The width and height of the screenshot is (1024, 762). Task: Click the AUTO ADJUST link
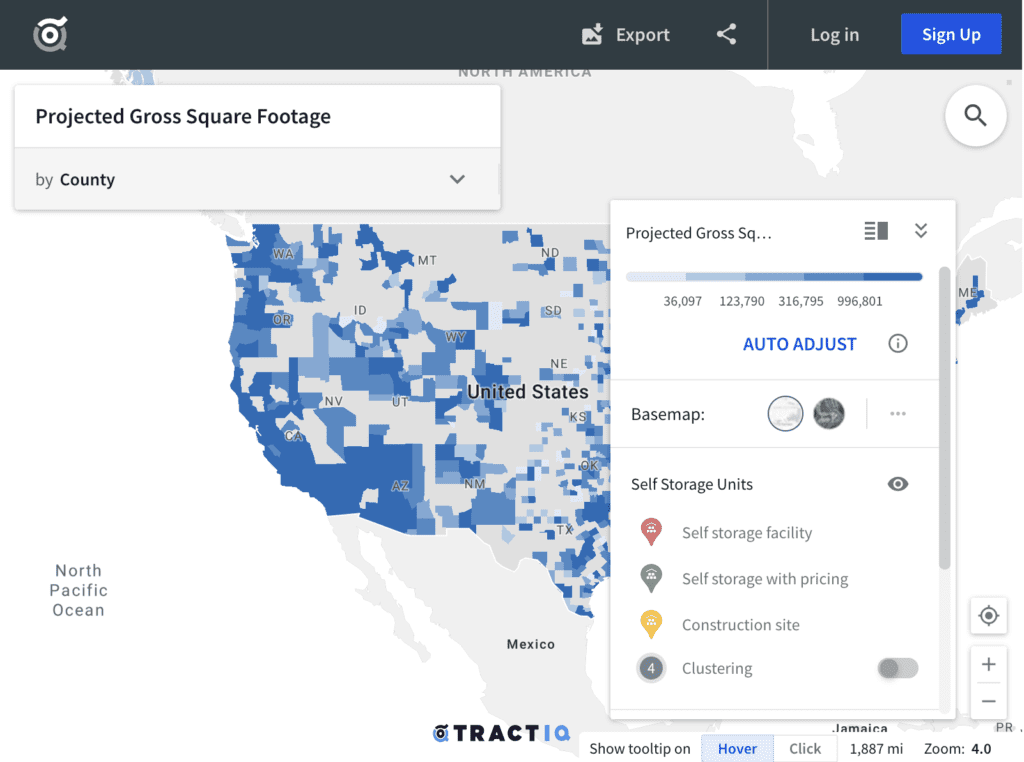(x=799, y=343)
